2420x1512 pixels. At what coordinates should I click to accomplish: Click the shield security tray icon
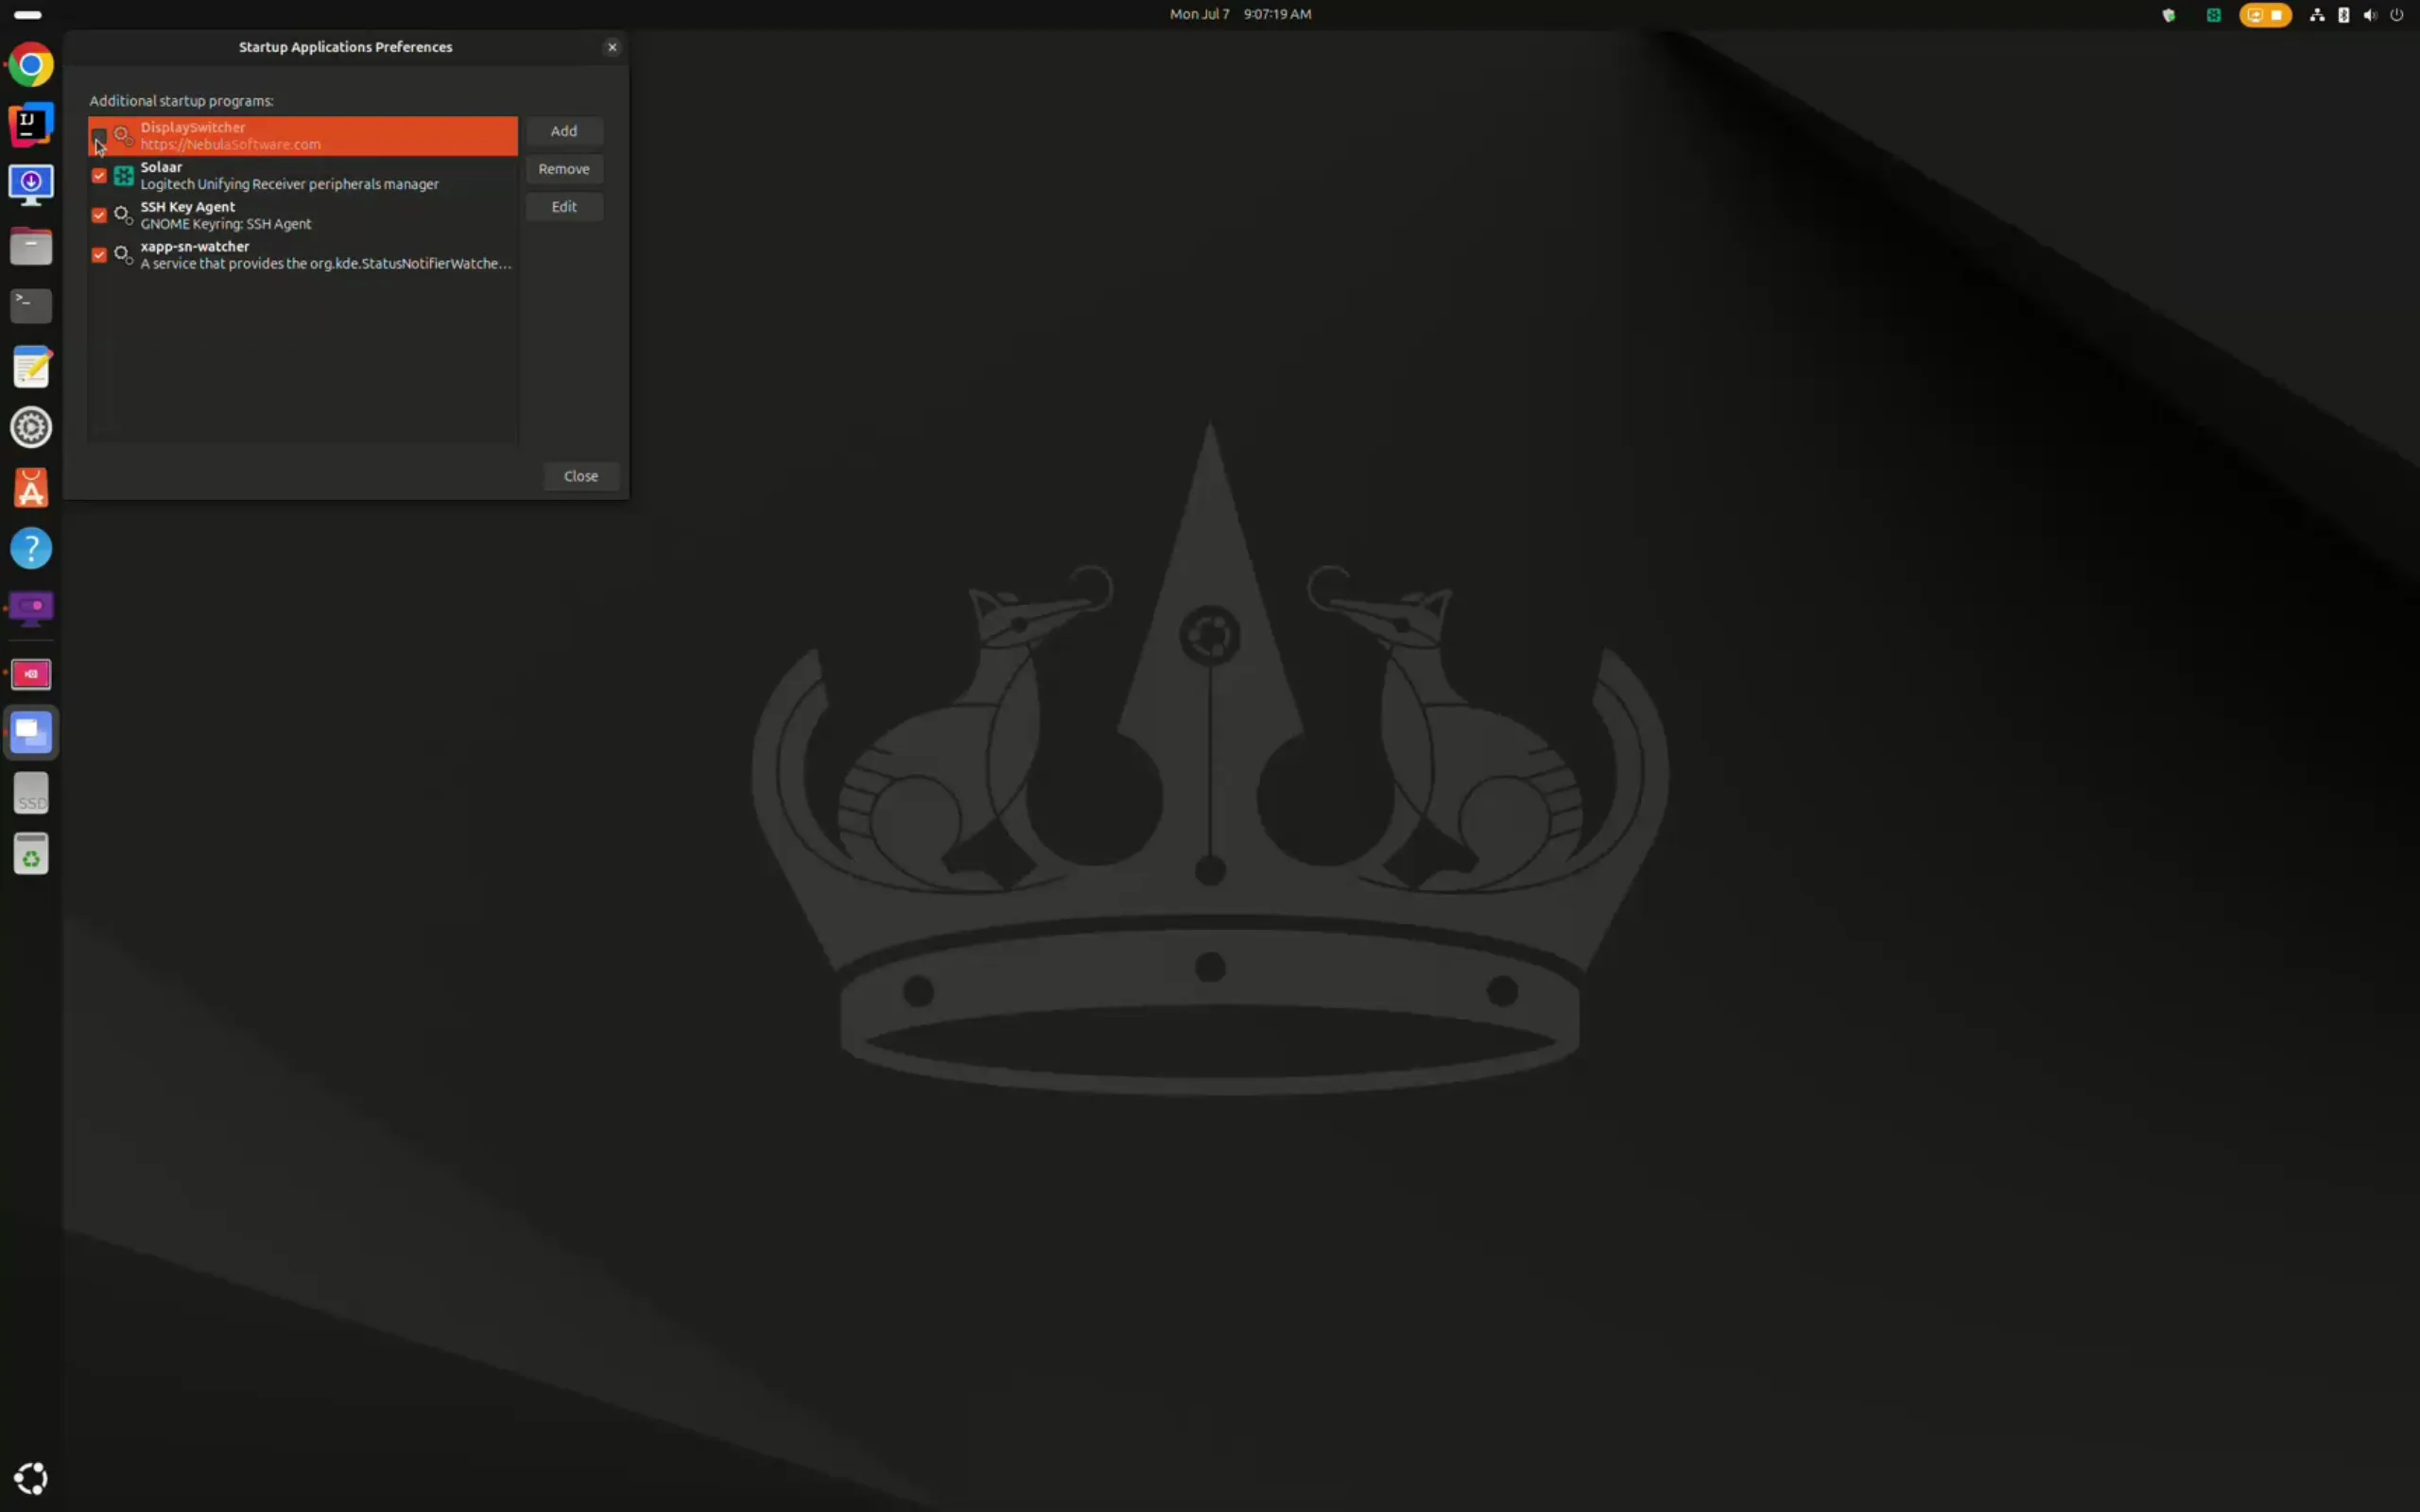[x=2168, y=15]
